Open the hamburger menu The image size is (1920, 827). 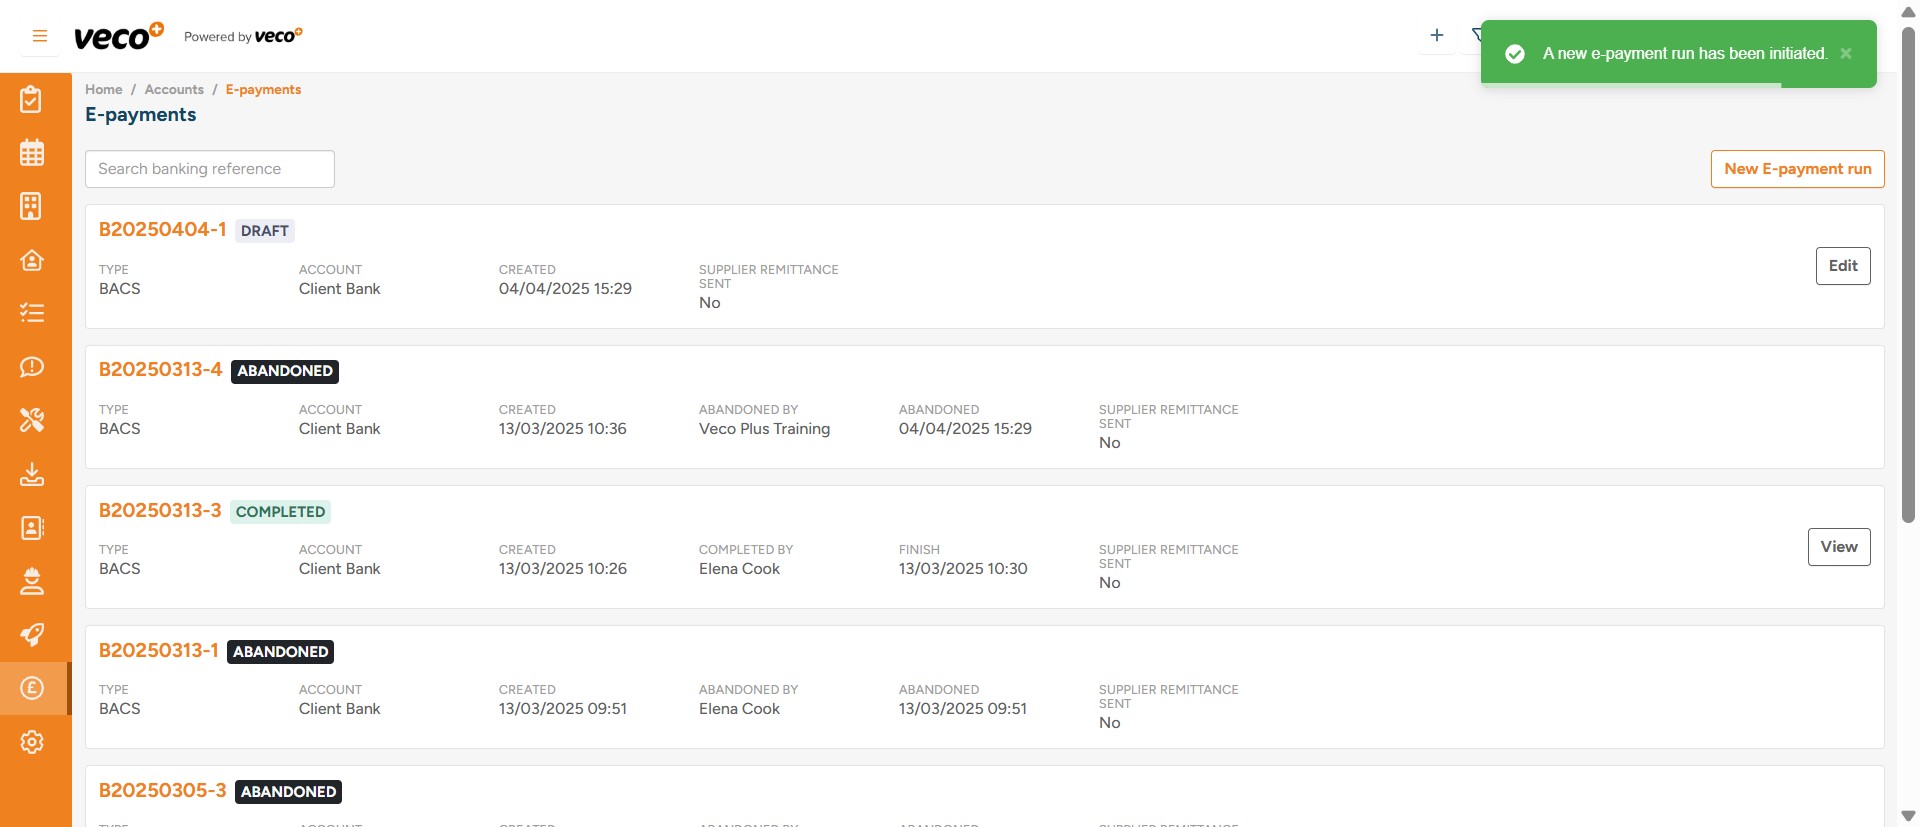[x=40, y=36]
